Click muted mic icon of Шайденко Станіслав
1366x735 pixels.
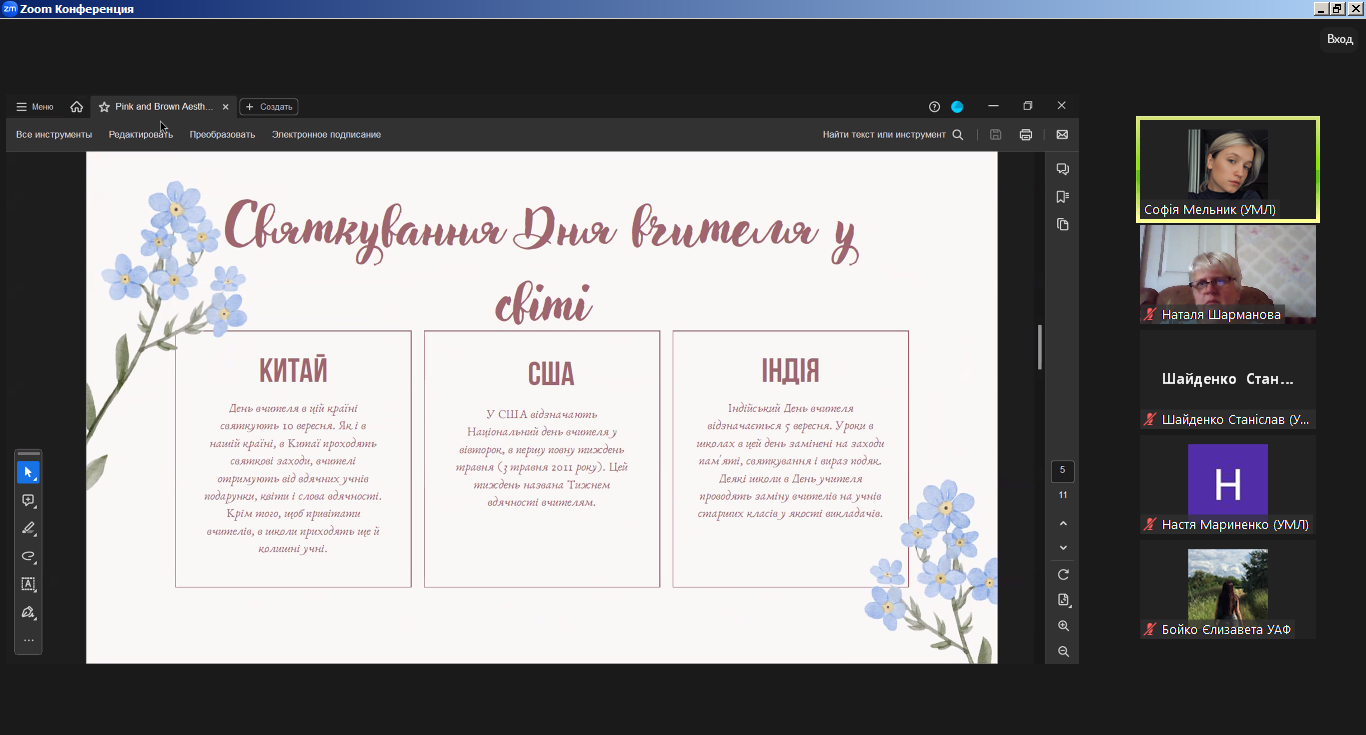tap(1151, 420)
